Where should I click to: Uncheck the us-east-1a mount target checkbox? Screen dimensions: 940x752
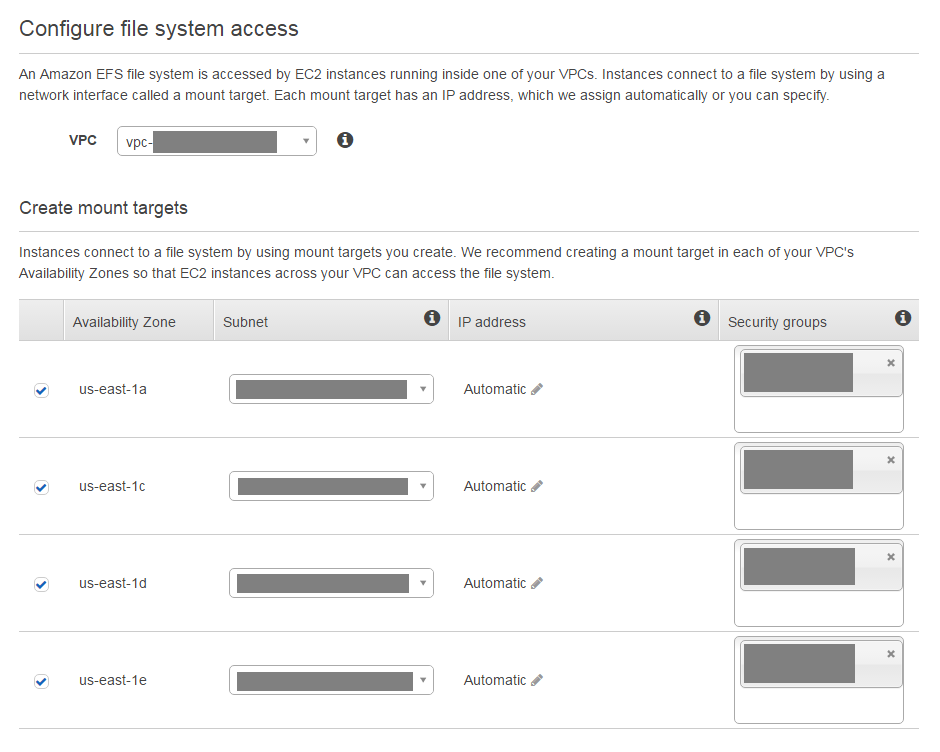point(41,390)
